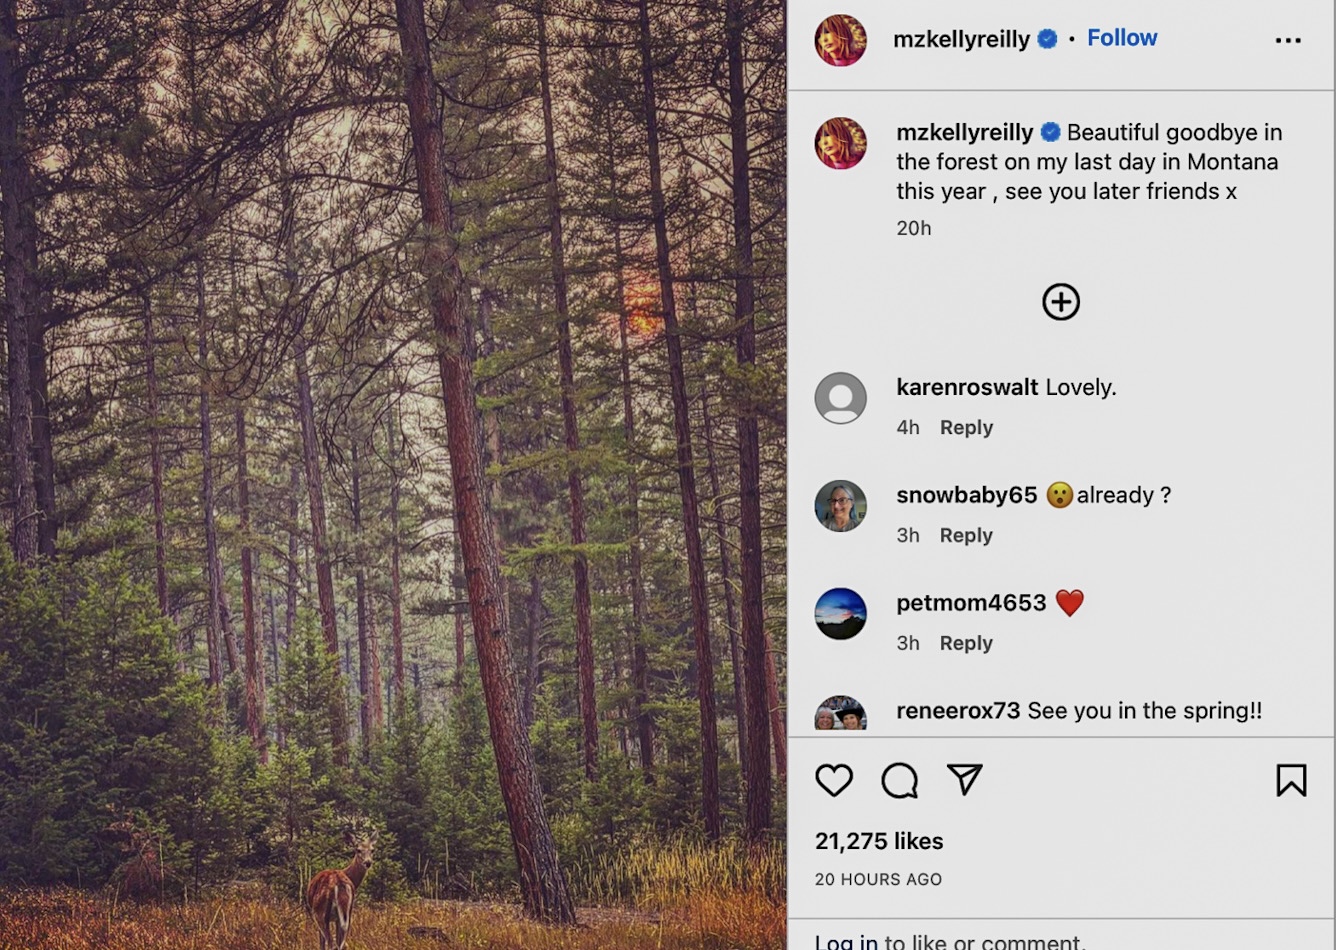This screenshot has height=950, width=1336.
Task: Share the post via the paper plane icon
Action: click(965, 781)
